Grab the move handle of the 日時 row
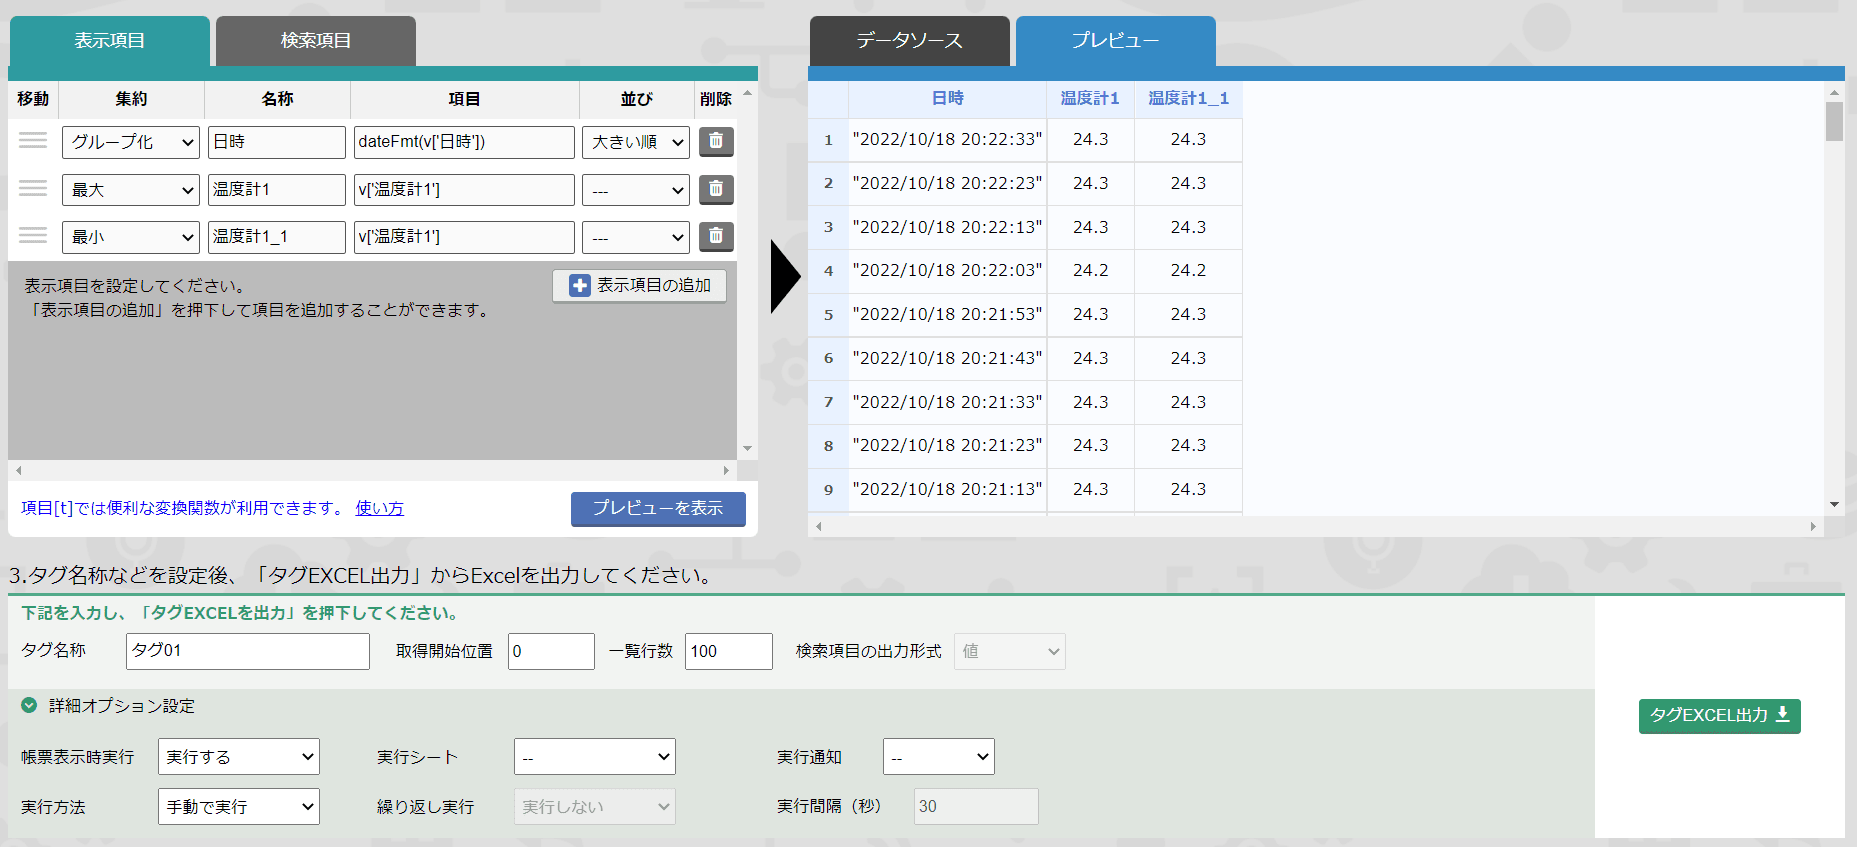Image resolution: width=1857 pixels, height=847 pixels. 33,141
